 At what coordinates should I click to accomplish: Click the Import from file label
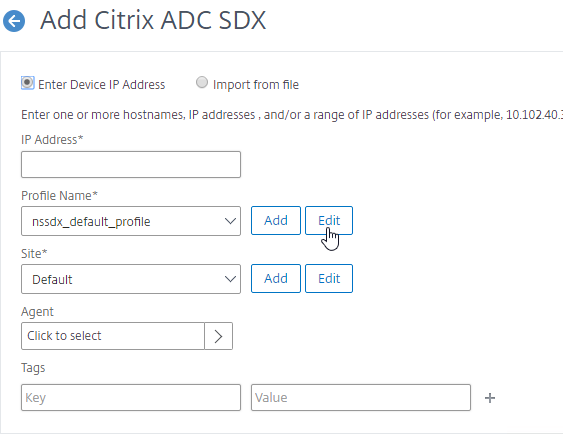pos(256,85)
